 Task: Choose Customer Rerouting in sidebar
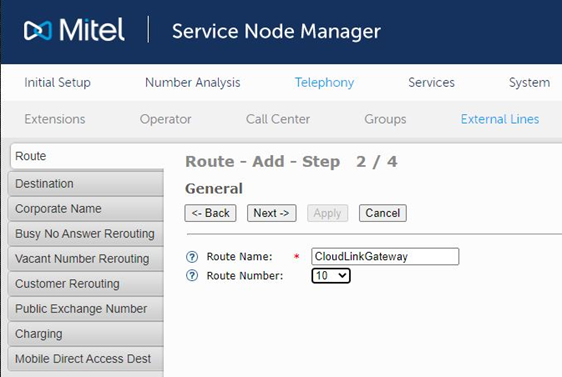pos(86,284)
